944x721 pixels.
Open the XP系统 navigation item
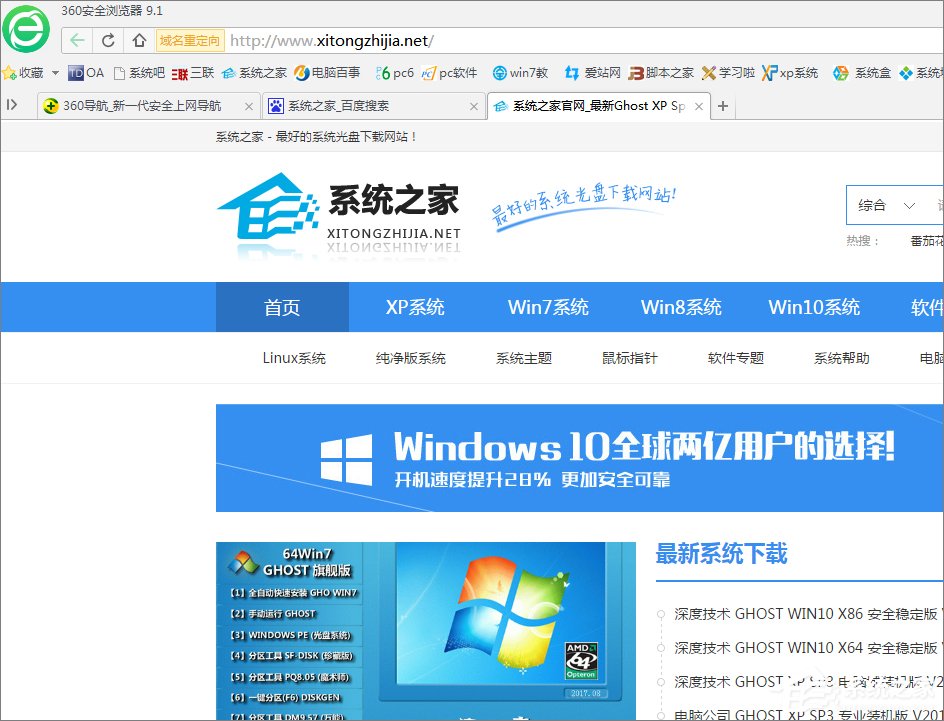[415, 307]
